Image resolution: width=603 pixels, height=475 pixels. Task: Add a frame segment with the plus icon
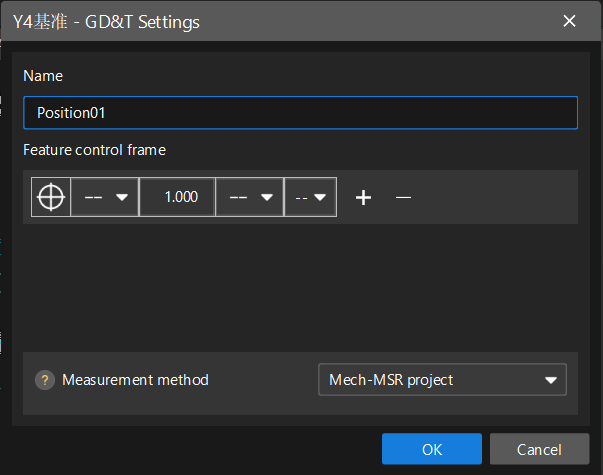pyautogui.click(x=364, y=197)
